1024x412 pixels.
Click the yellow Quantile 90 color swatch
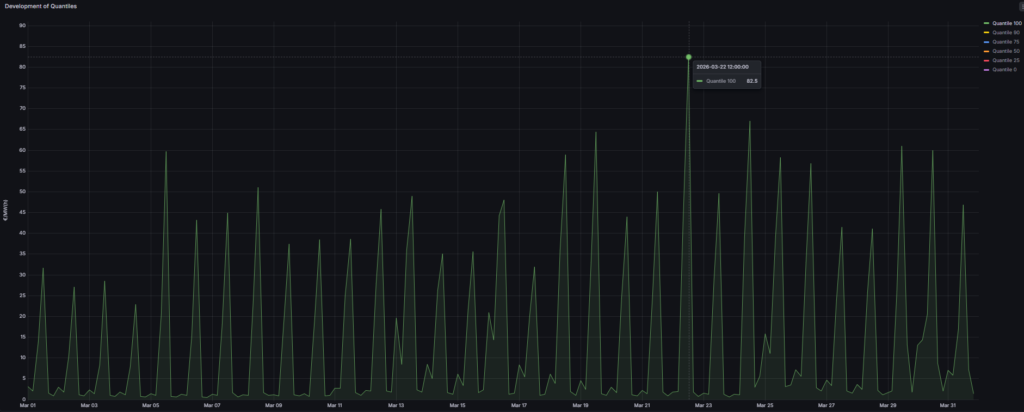click(986, 32)
